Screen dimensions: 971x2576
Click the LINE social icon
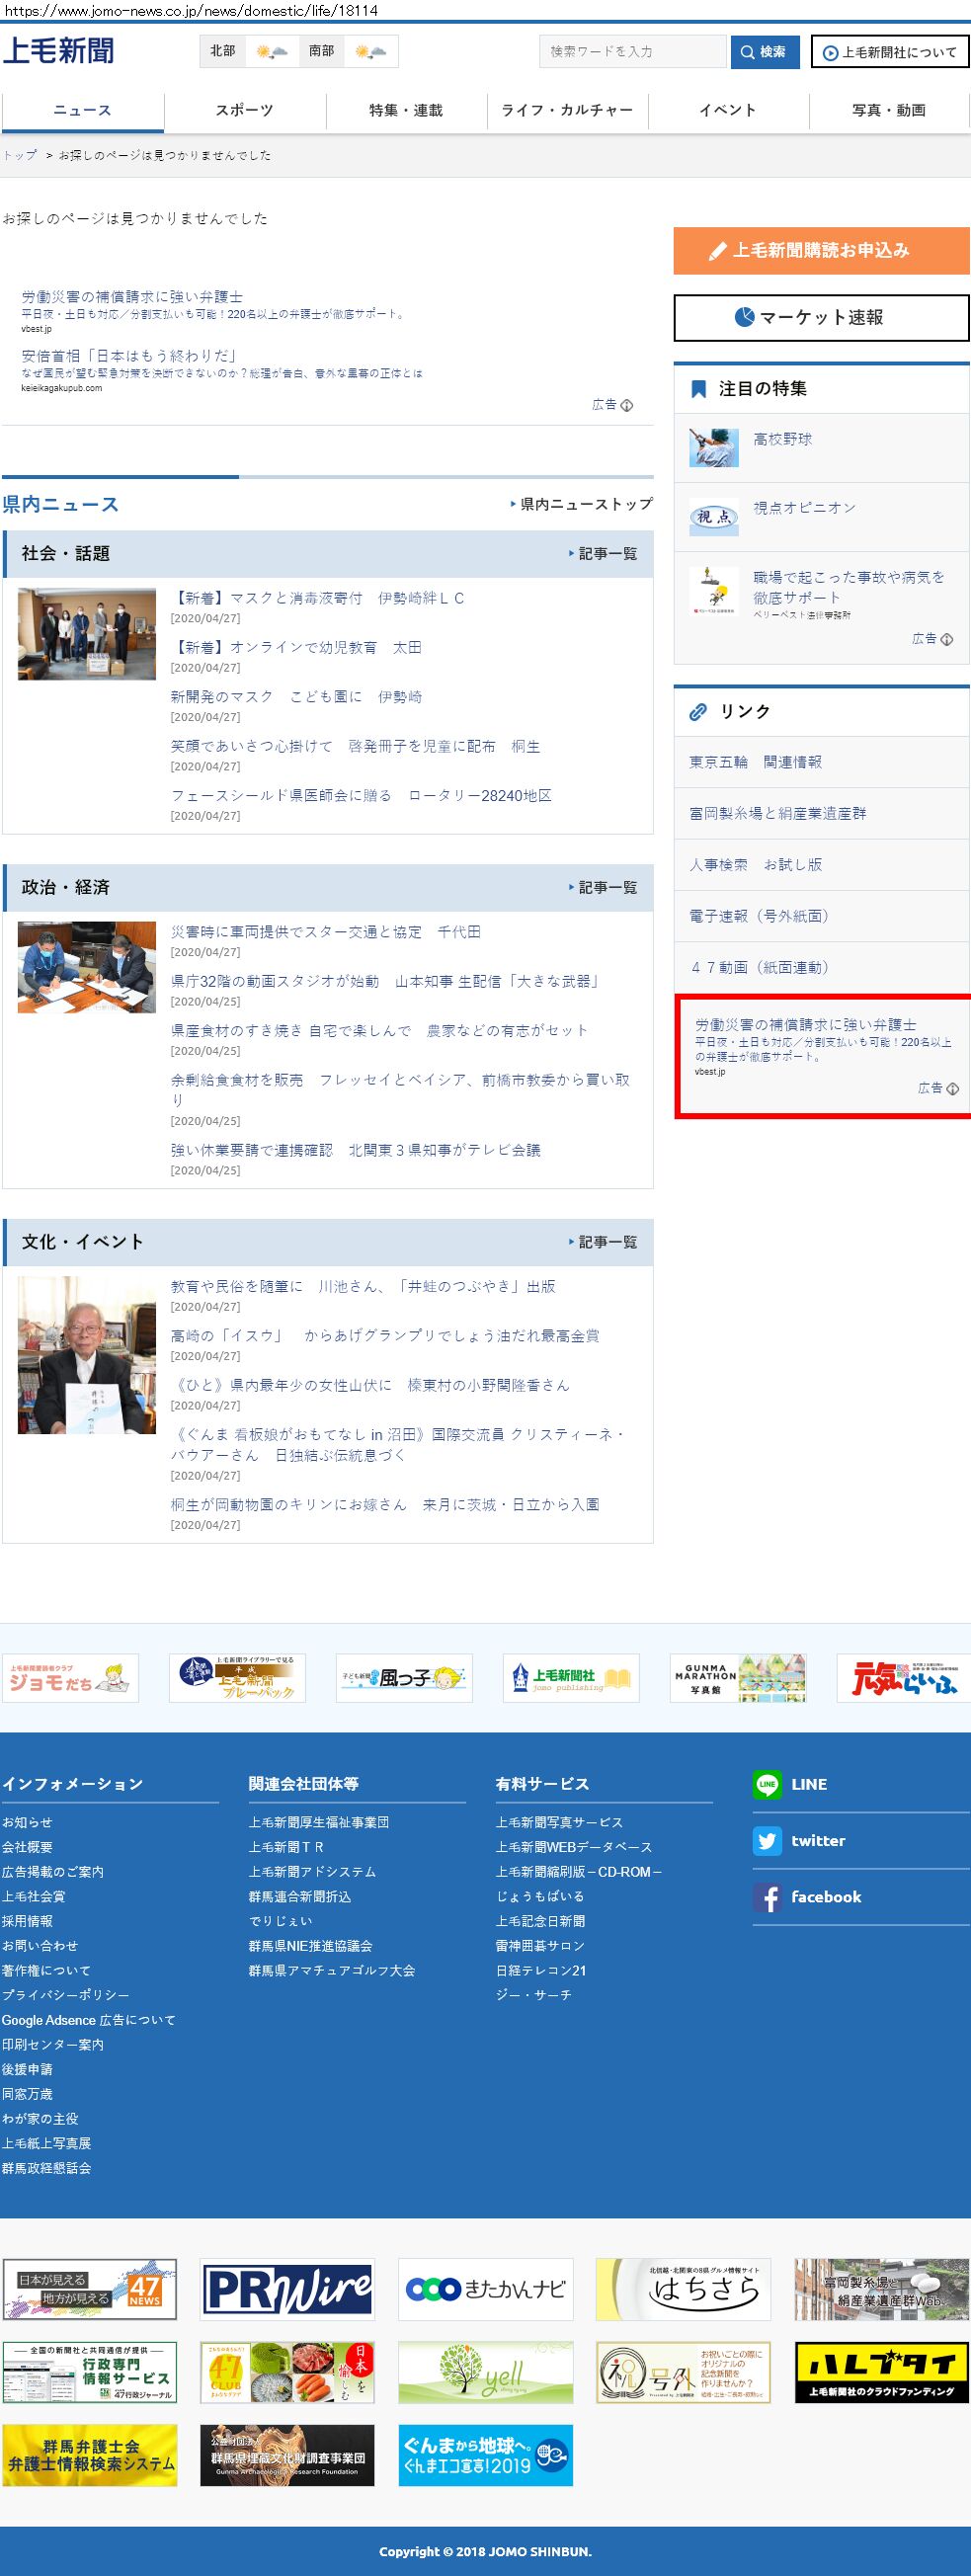tap(767, 1784)
